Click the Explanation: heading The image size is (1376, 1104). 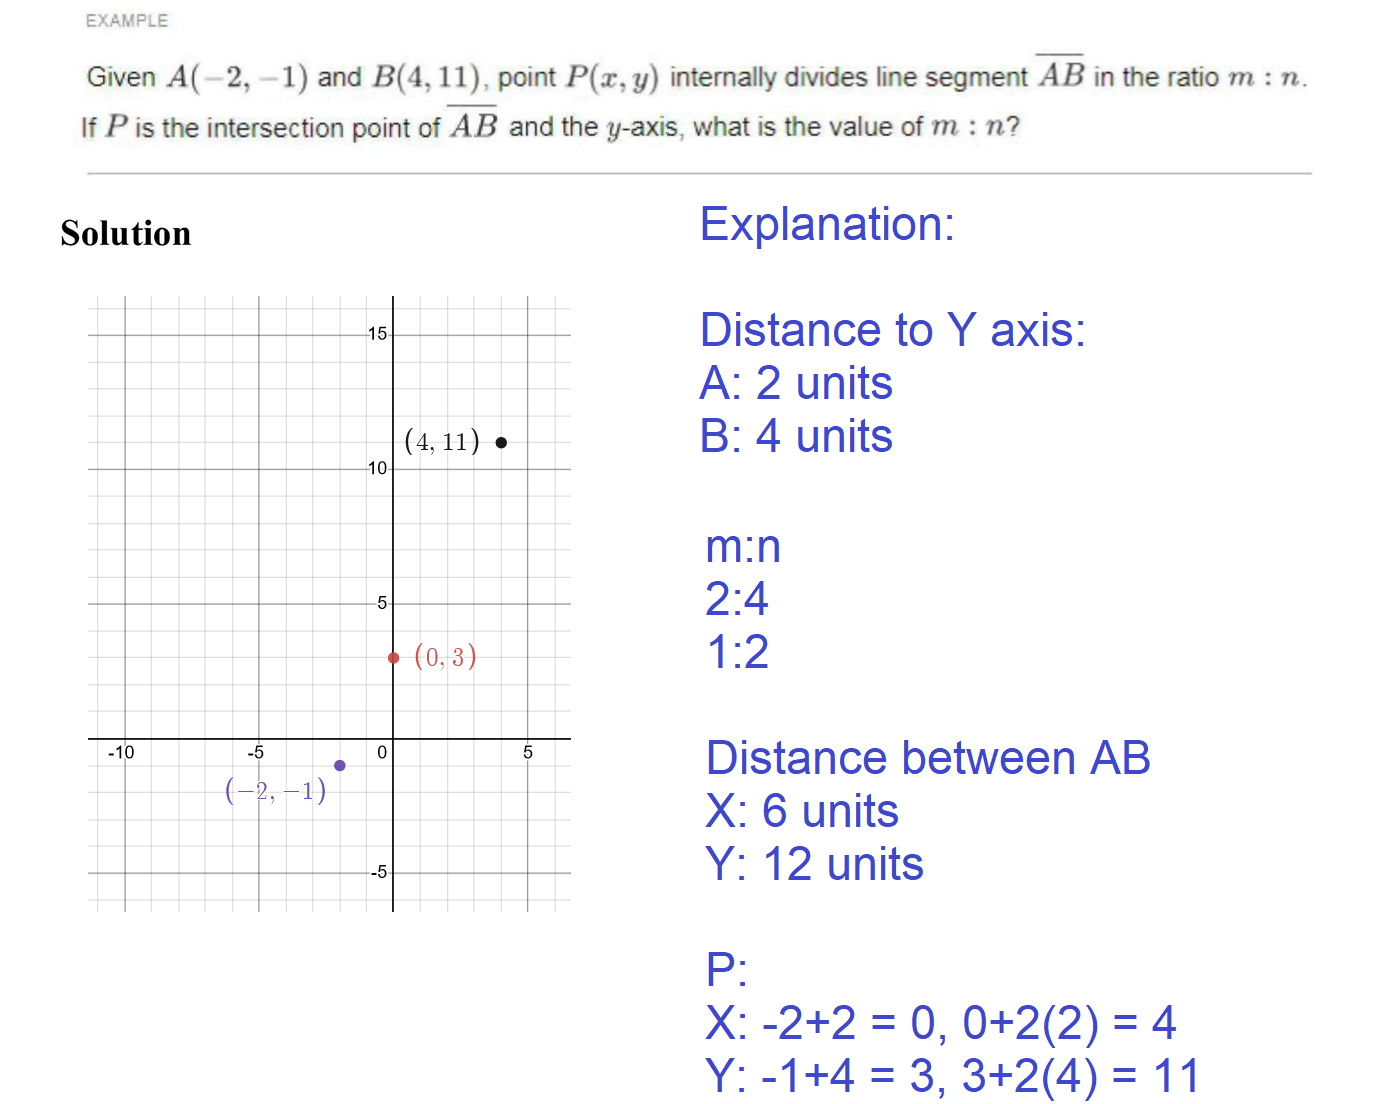click(827, 224)
